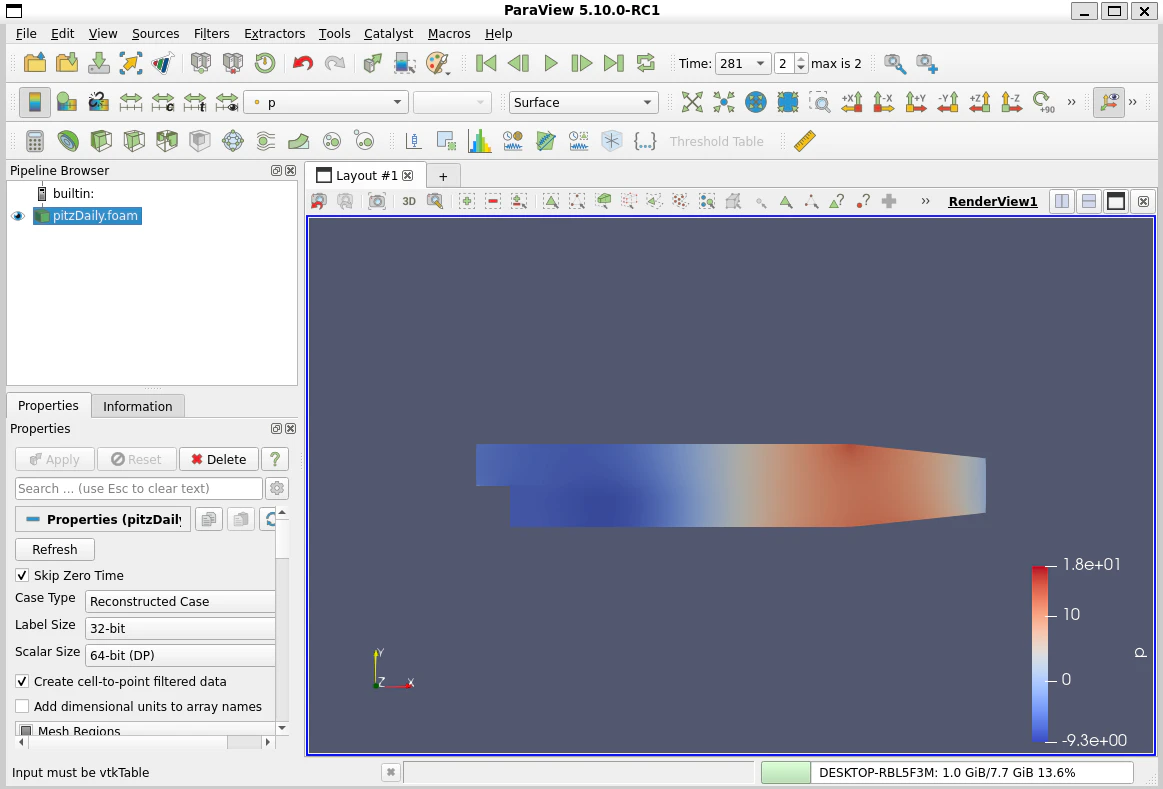Toggle the 3D interaction mode button
This screenshot has height=789, width=1163.
click(x=409, y=201)
